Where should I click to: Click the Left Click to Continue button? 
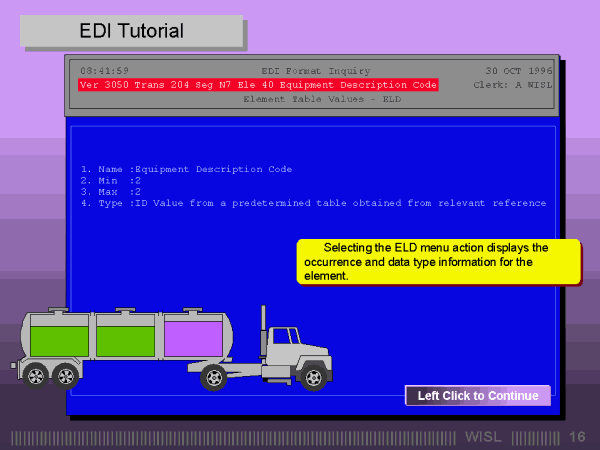[477, 396]
